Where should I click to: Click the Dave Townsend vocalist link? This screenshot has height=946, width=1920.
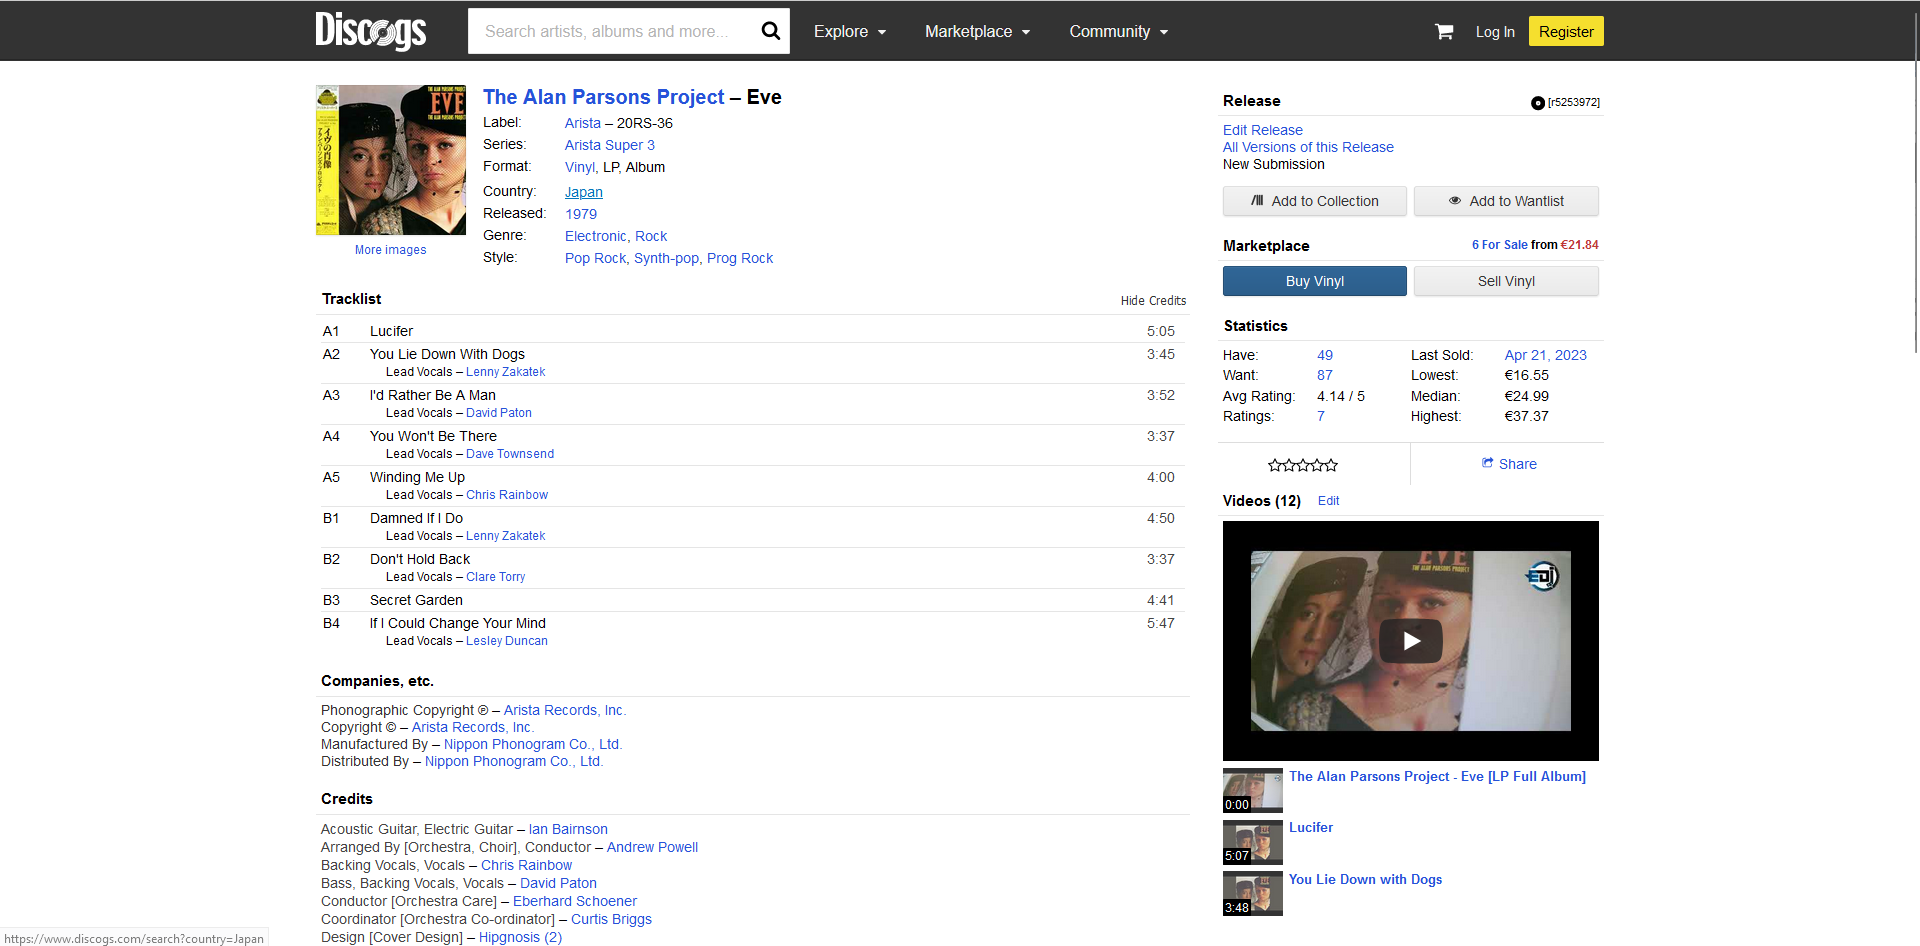510,454
